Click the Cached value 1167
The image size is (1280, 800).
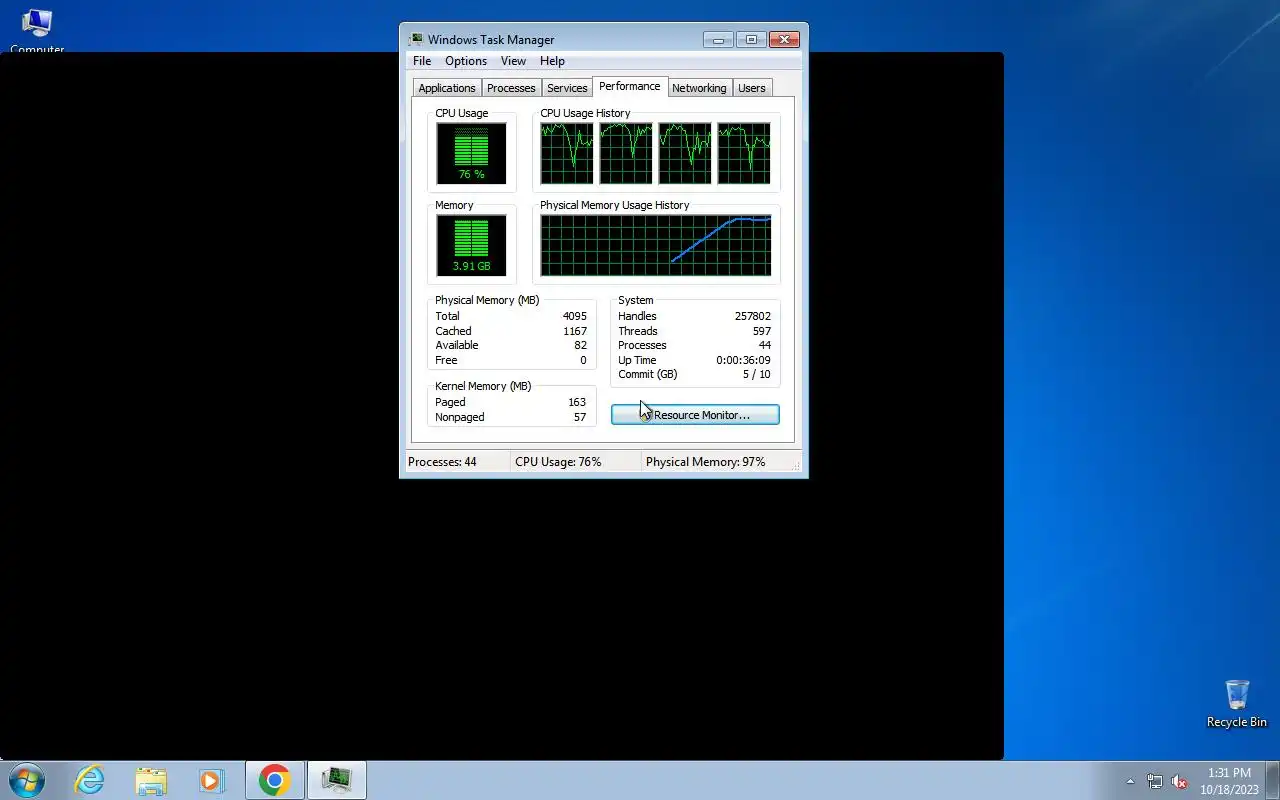pos(575,331)
